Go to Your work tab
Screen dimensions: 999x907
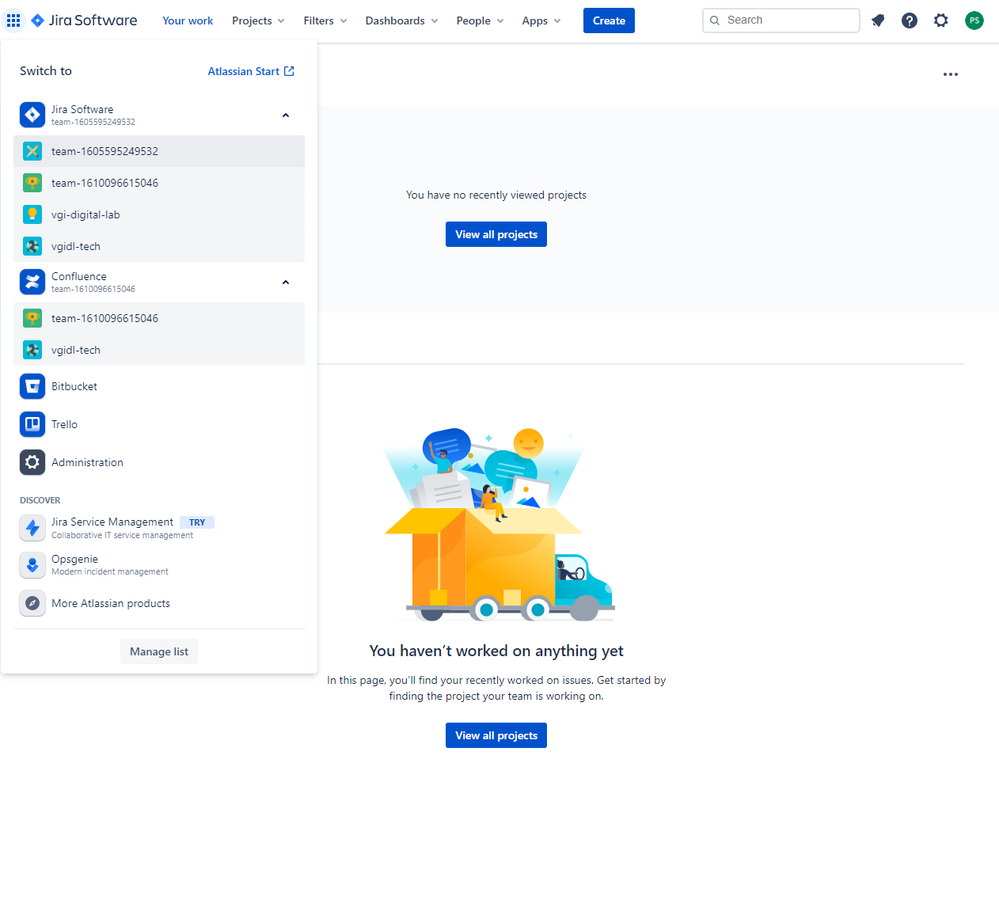[187, 20]
